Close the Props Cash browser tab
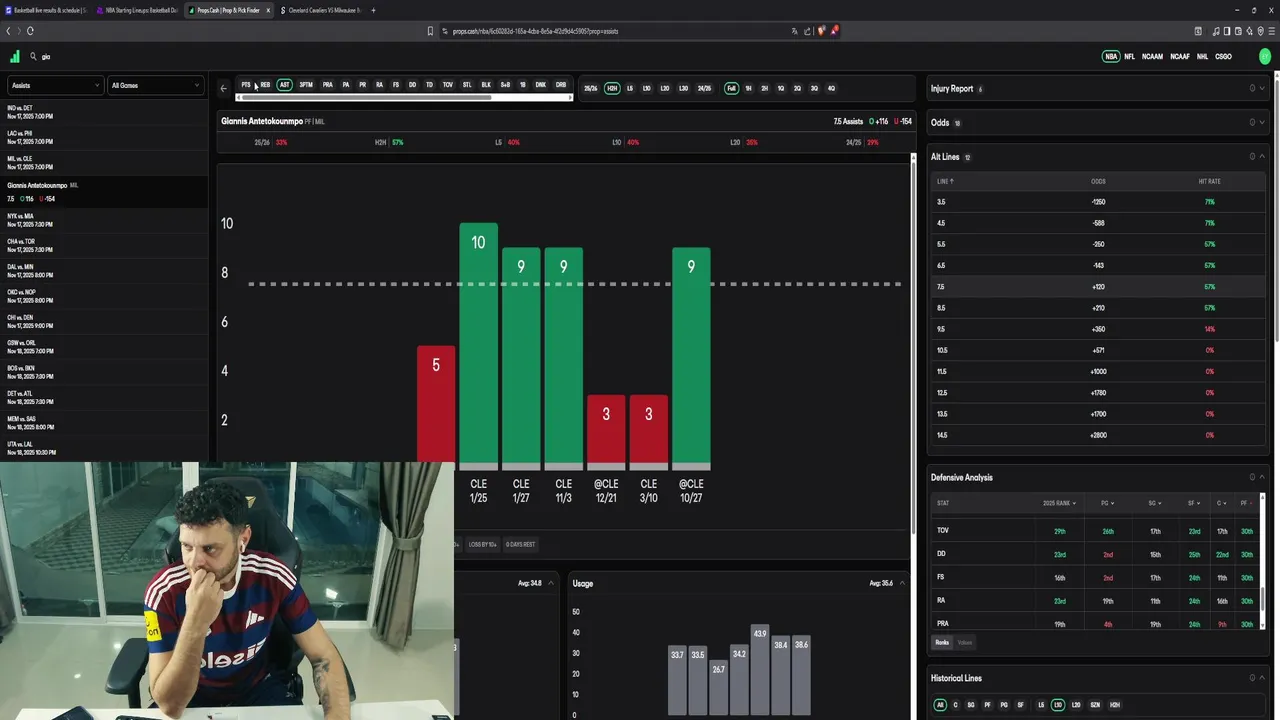 [x=268, y=10]
